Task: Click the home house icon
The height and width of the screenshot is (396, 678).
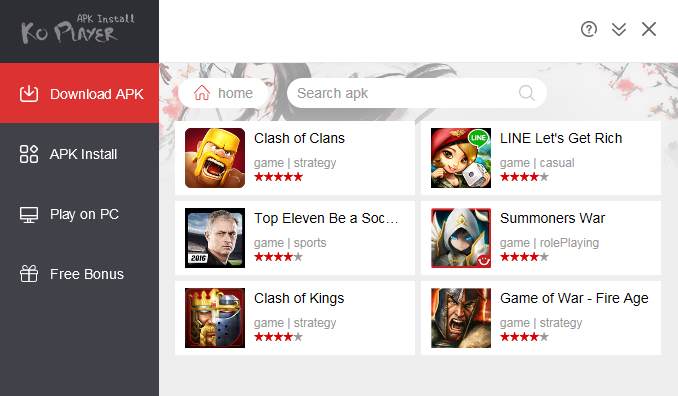Action: 201,93
